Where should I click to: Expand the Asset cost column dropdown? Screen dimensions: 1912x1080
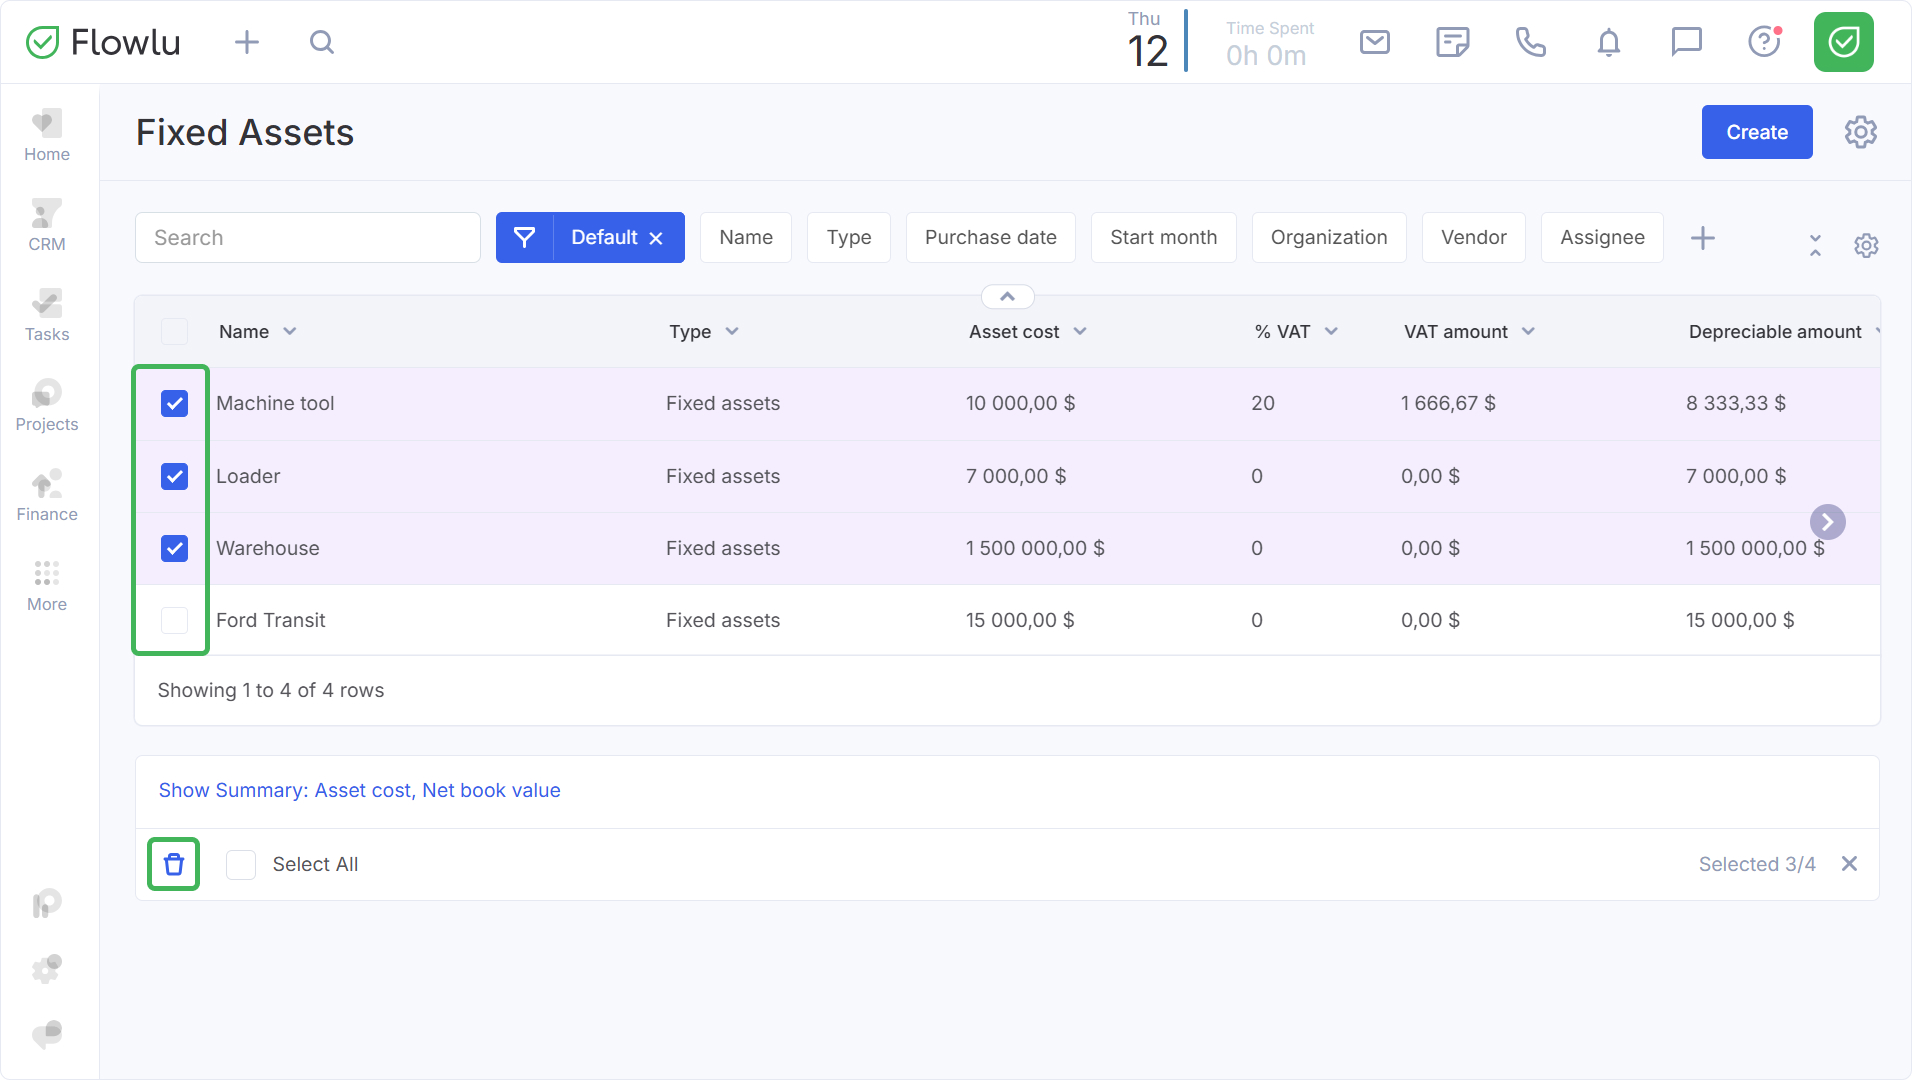point(1080,332)
